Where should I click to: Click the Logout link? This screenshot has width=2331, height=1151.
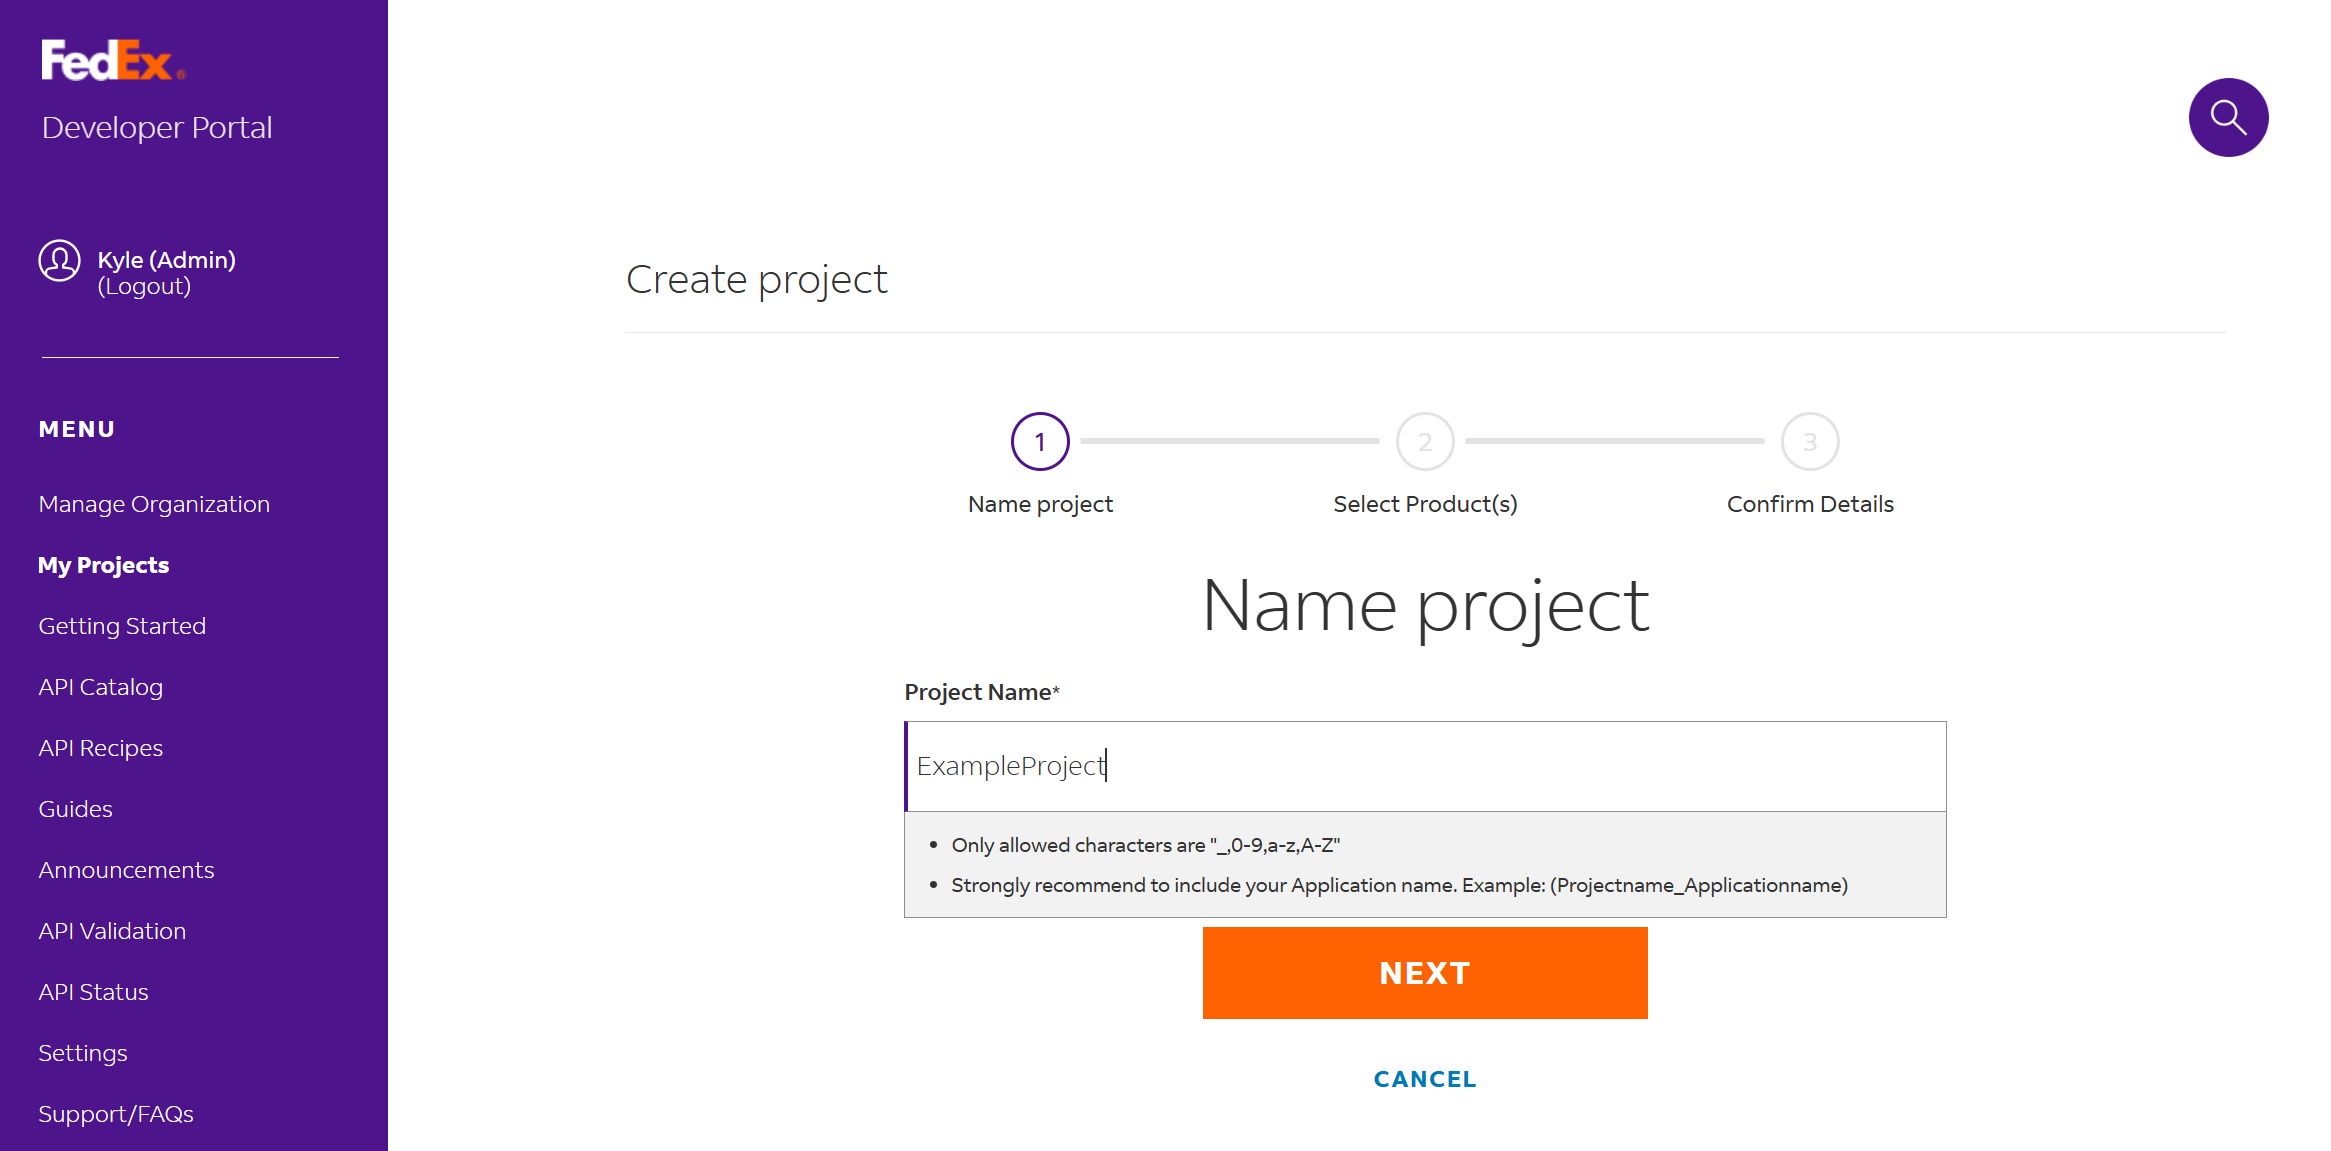(x=144, y=287)
